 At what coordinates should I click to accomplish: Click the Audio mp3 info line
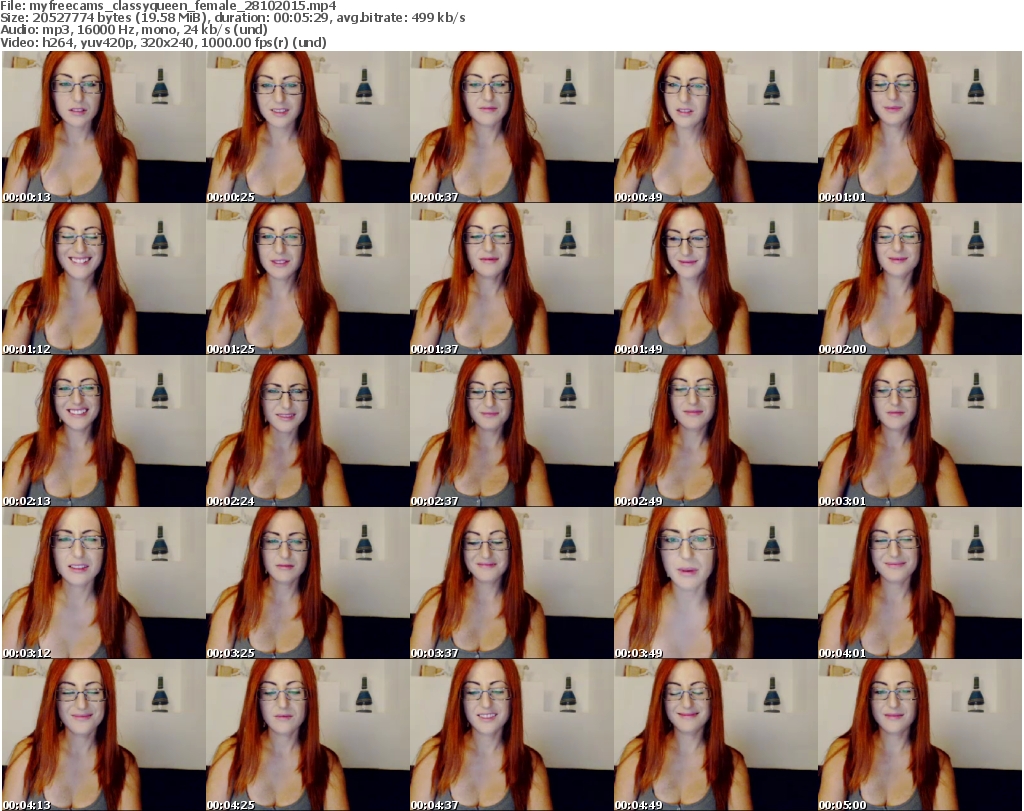point(134,29)
